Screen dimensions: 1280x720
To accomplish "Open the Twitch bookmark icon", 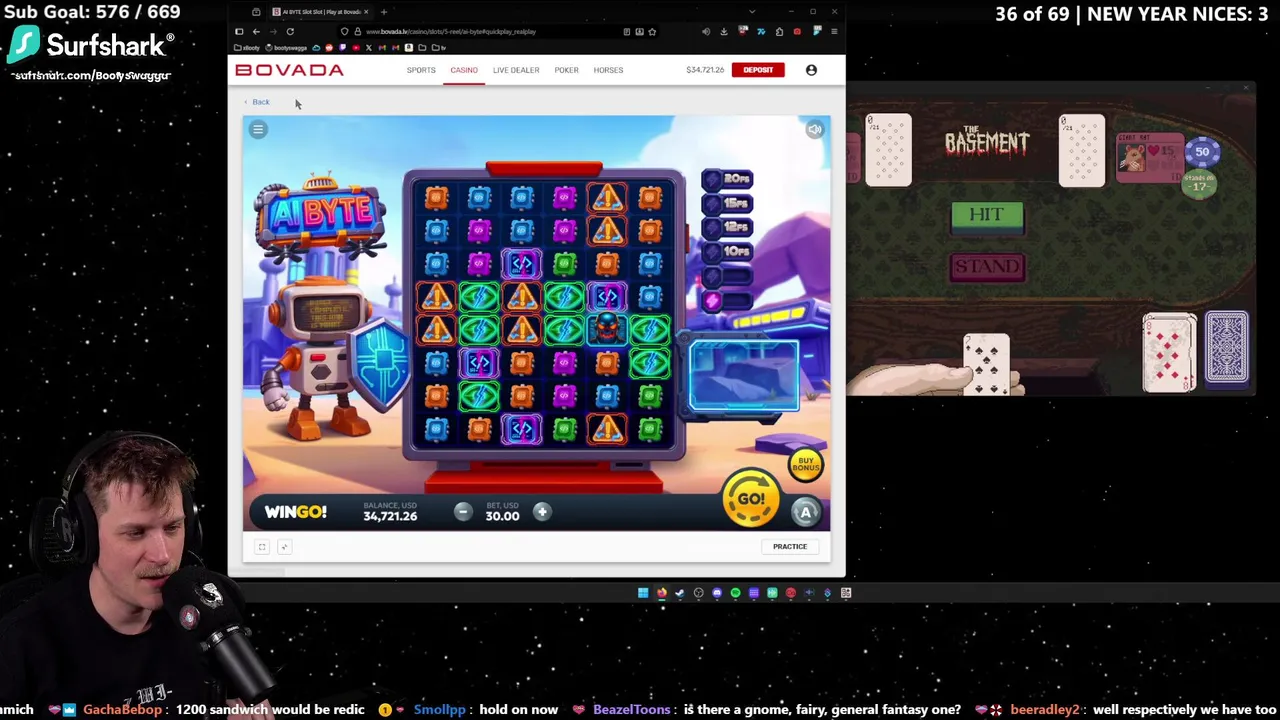I will [342, 47].
